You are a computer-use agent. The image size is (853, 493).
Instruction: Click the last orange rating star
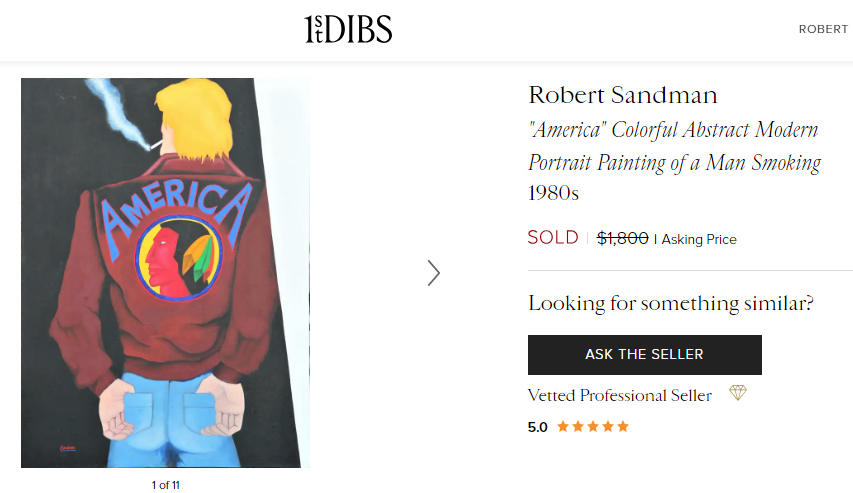pos(623,427)
